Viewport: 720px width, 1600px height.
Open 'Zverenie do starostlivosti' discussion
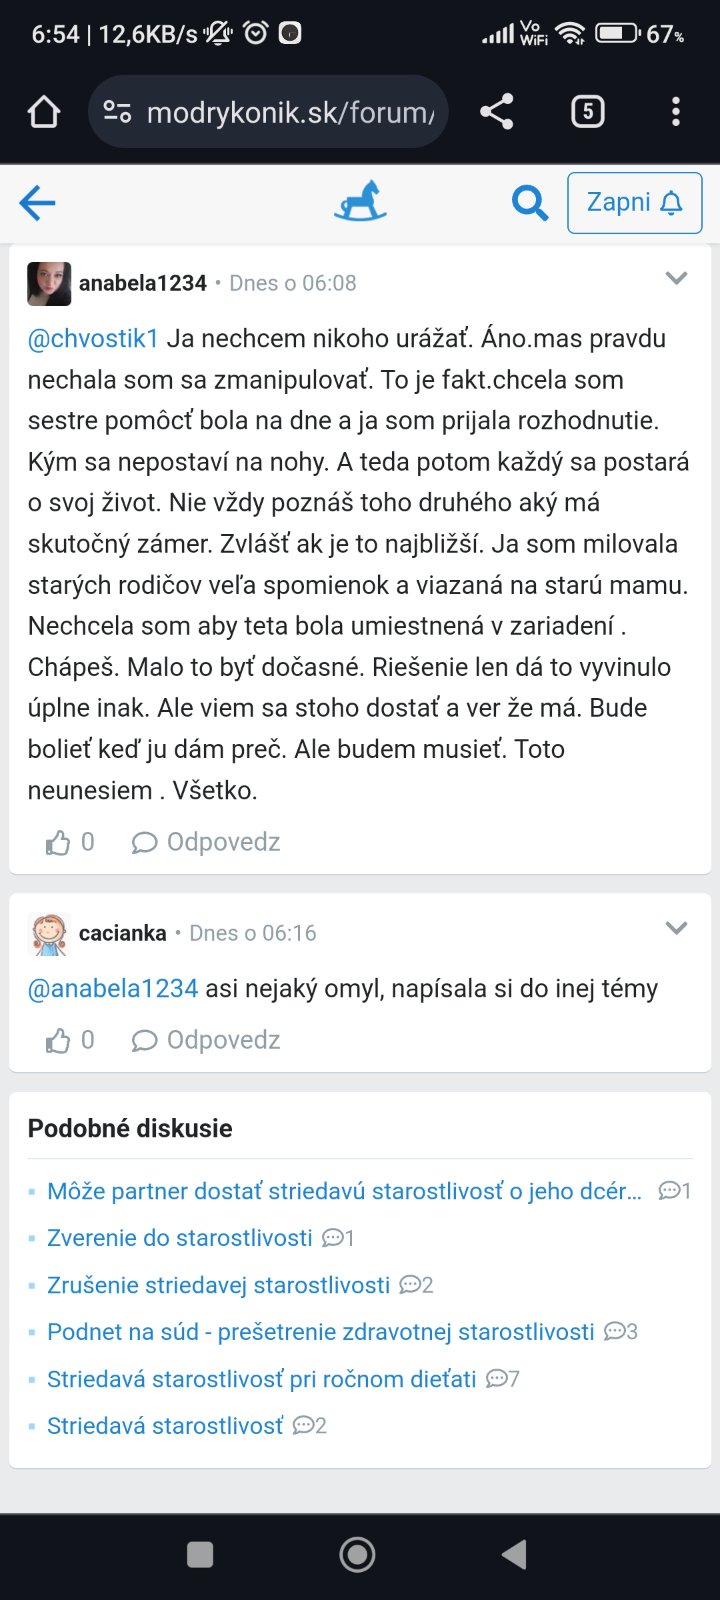[x=180, y=1238]
